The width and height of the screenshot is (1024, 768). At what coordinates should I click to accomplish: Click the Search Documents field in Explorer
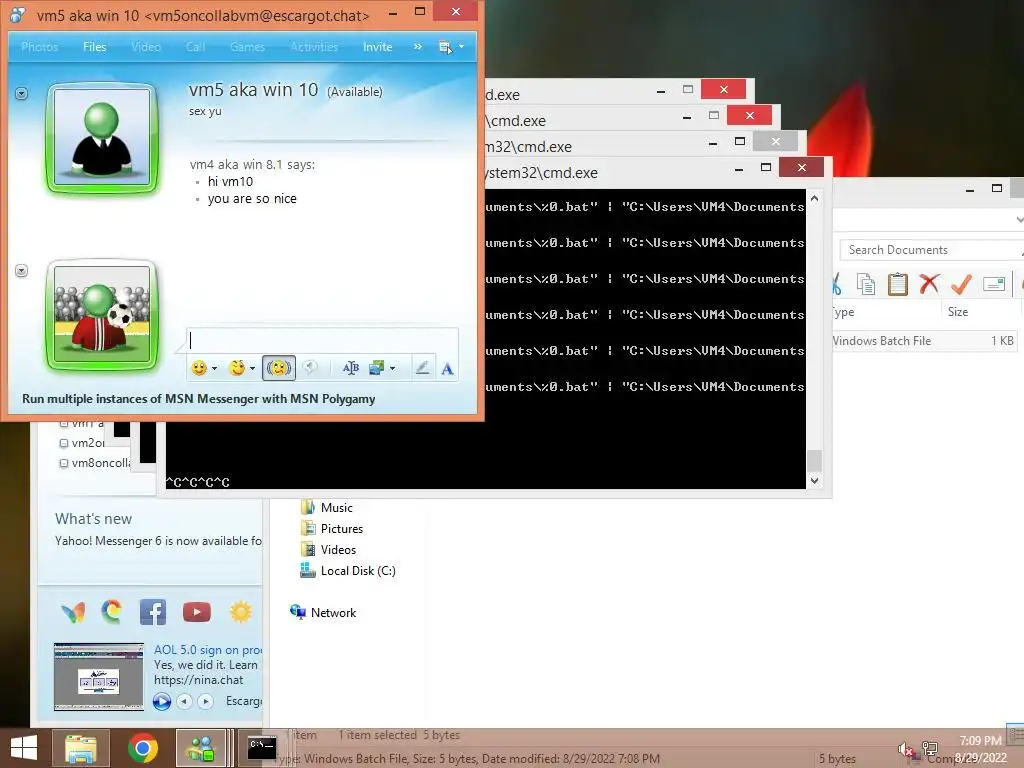pyautogui.click(x=931, y=249)
